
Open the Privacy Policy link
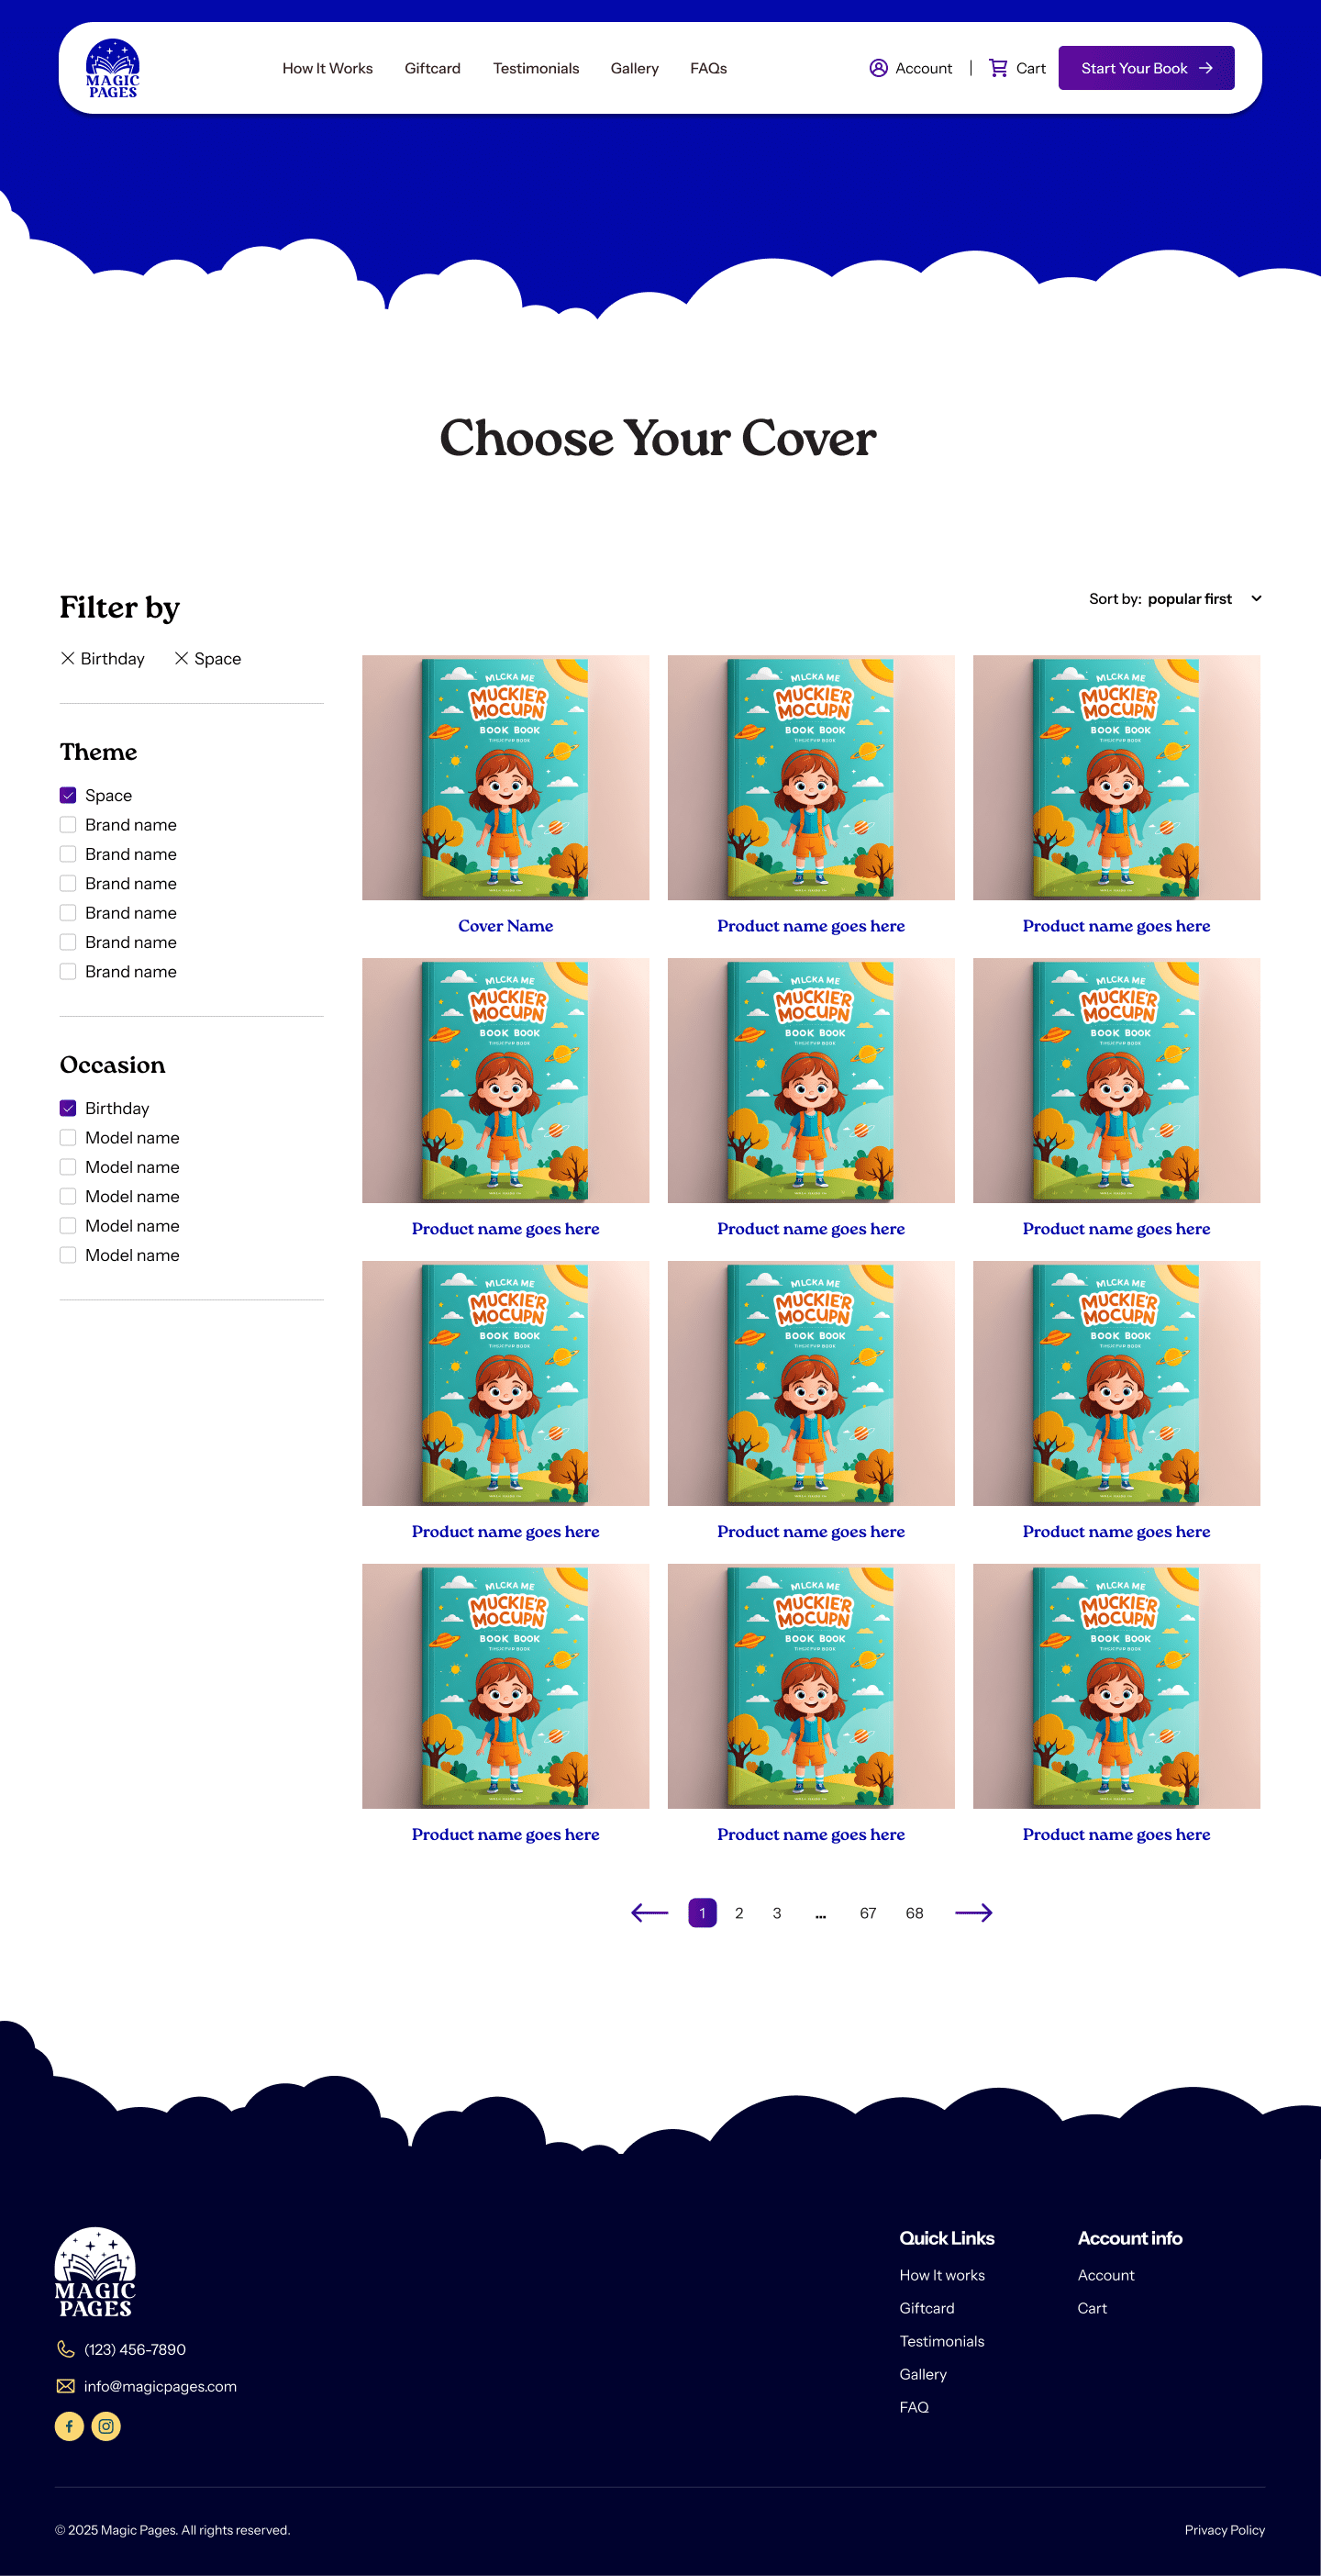pos(1224,2530)
